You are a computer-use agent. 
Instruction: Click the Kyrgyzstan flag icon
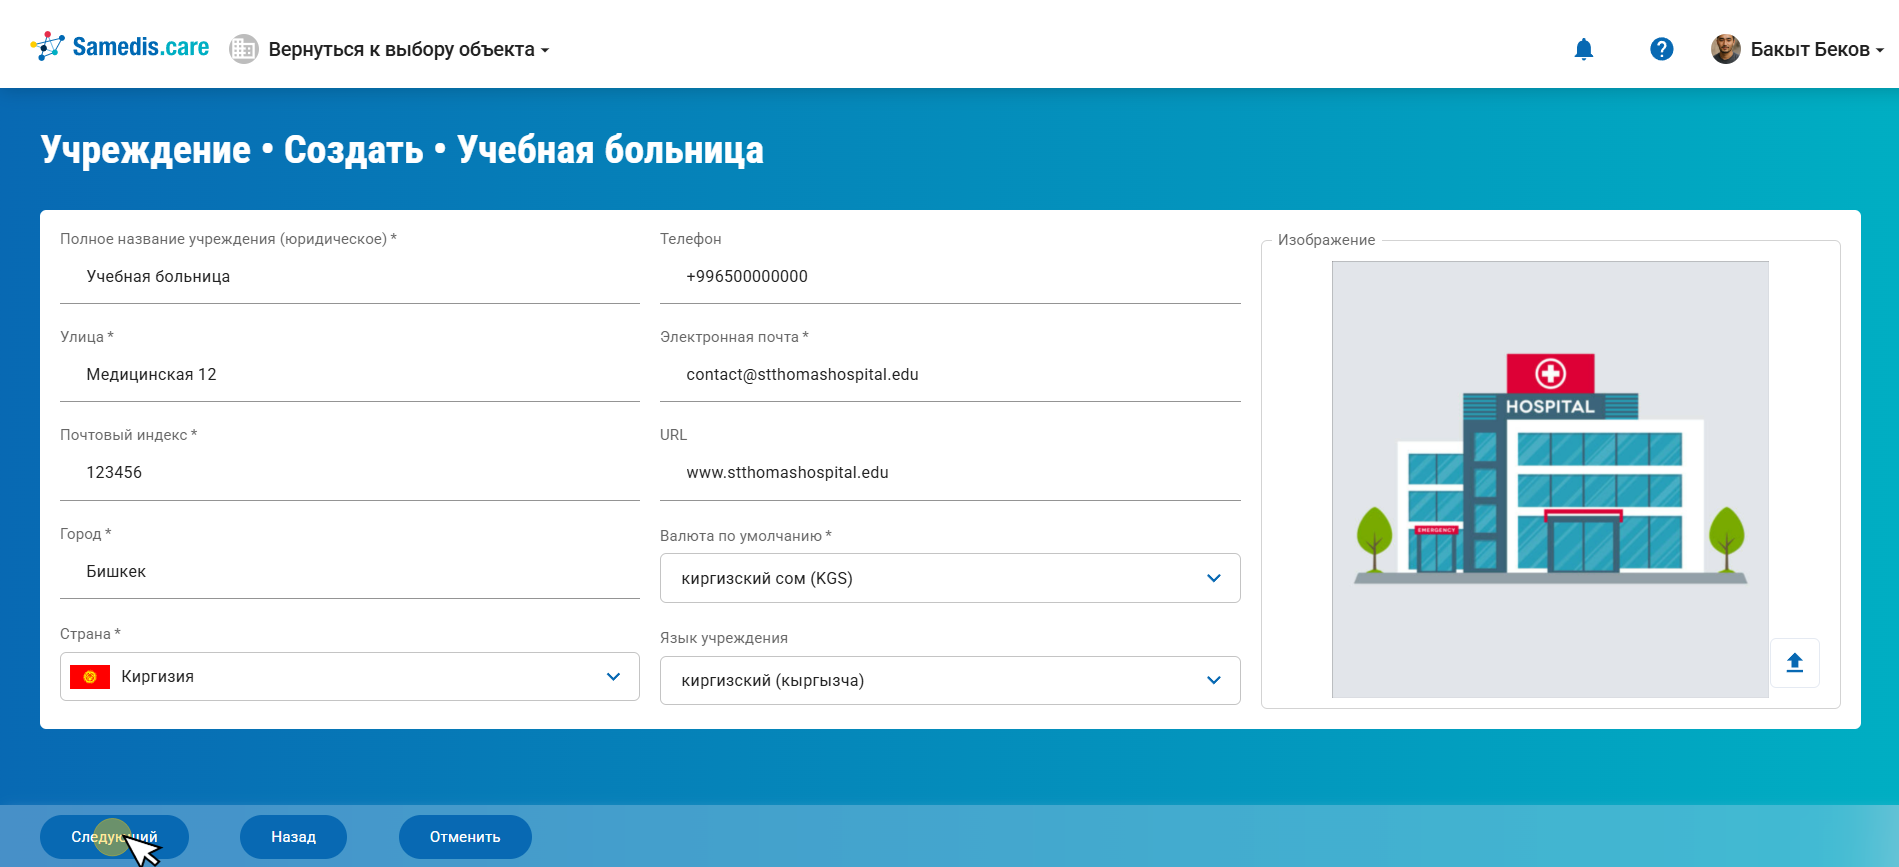click(90, 677)
